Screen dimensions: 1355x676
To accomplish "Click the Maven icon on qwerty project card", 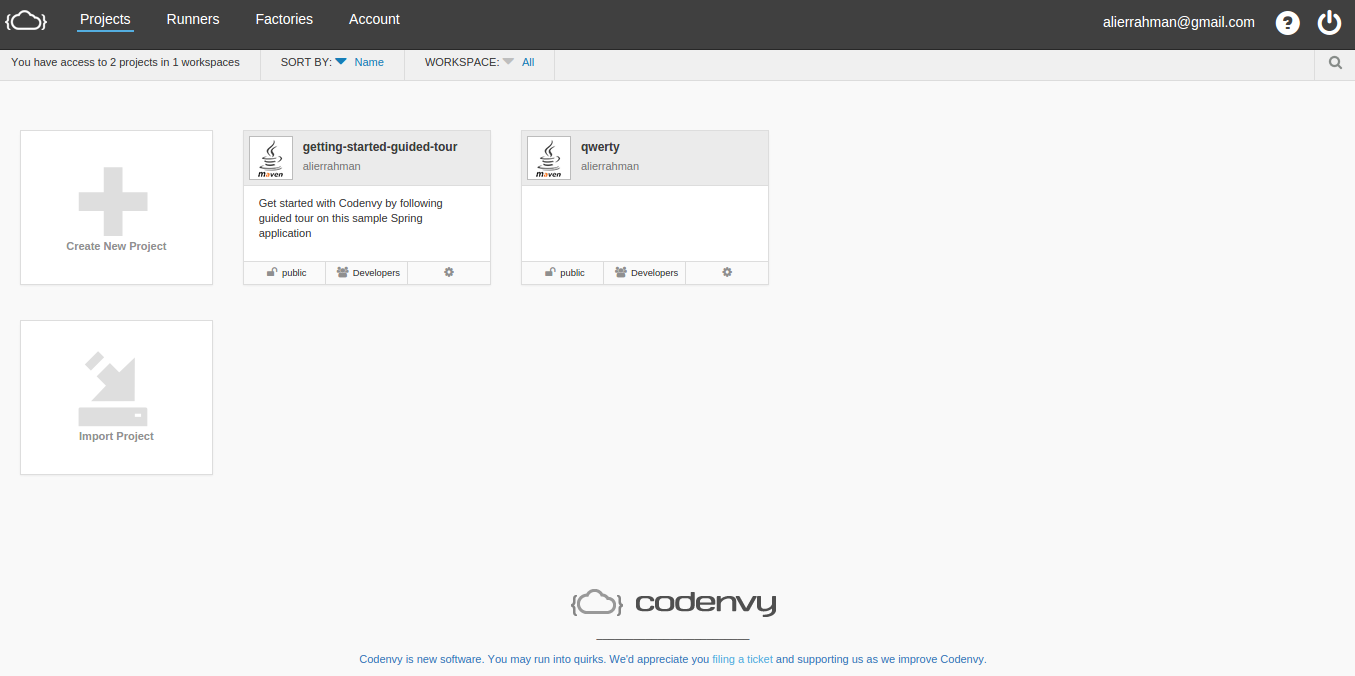I will pos(548,157).
